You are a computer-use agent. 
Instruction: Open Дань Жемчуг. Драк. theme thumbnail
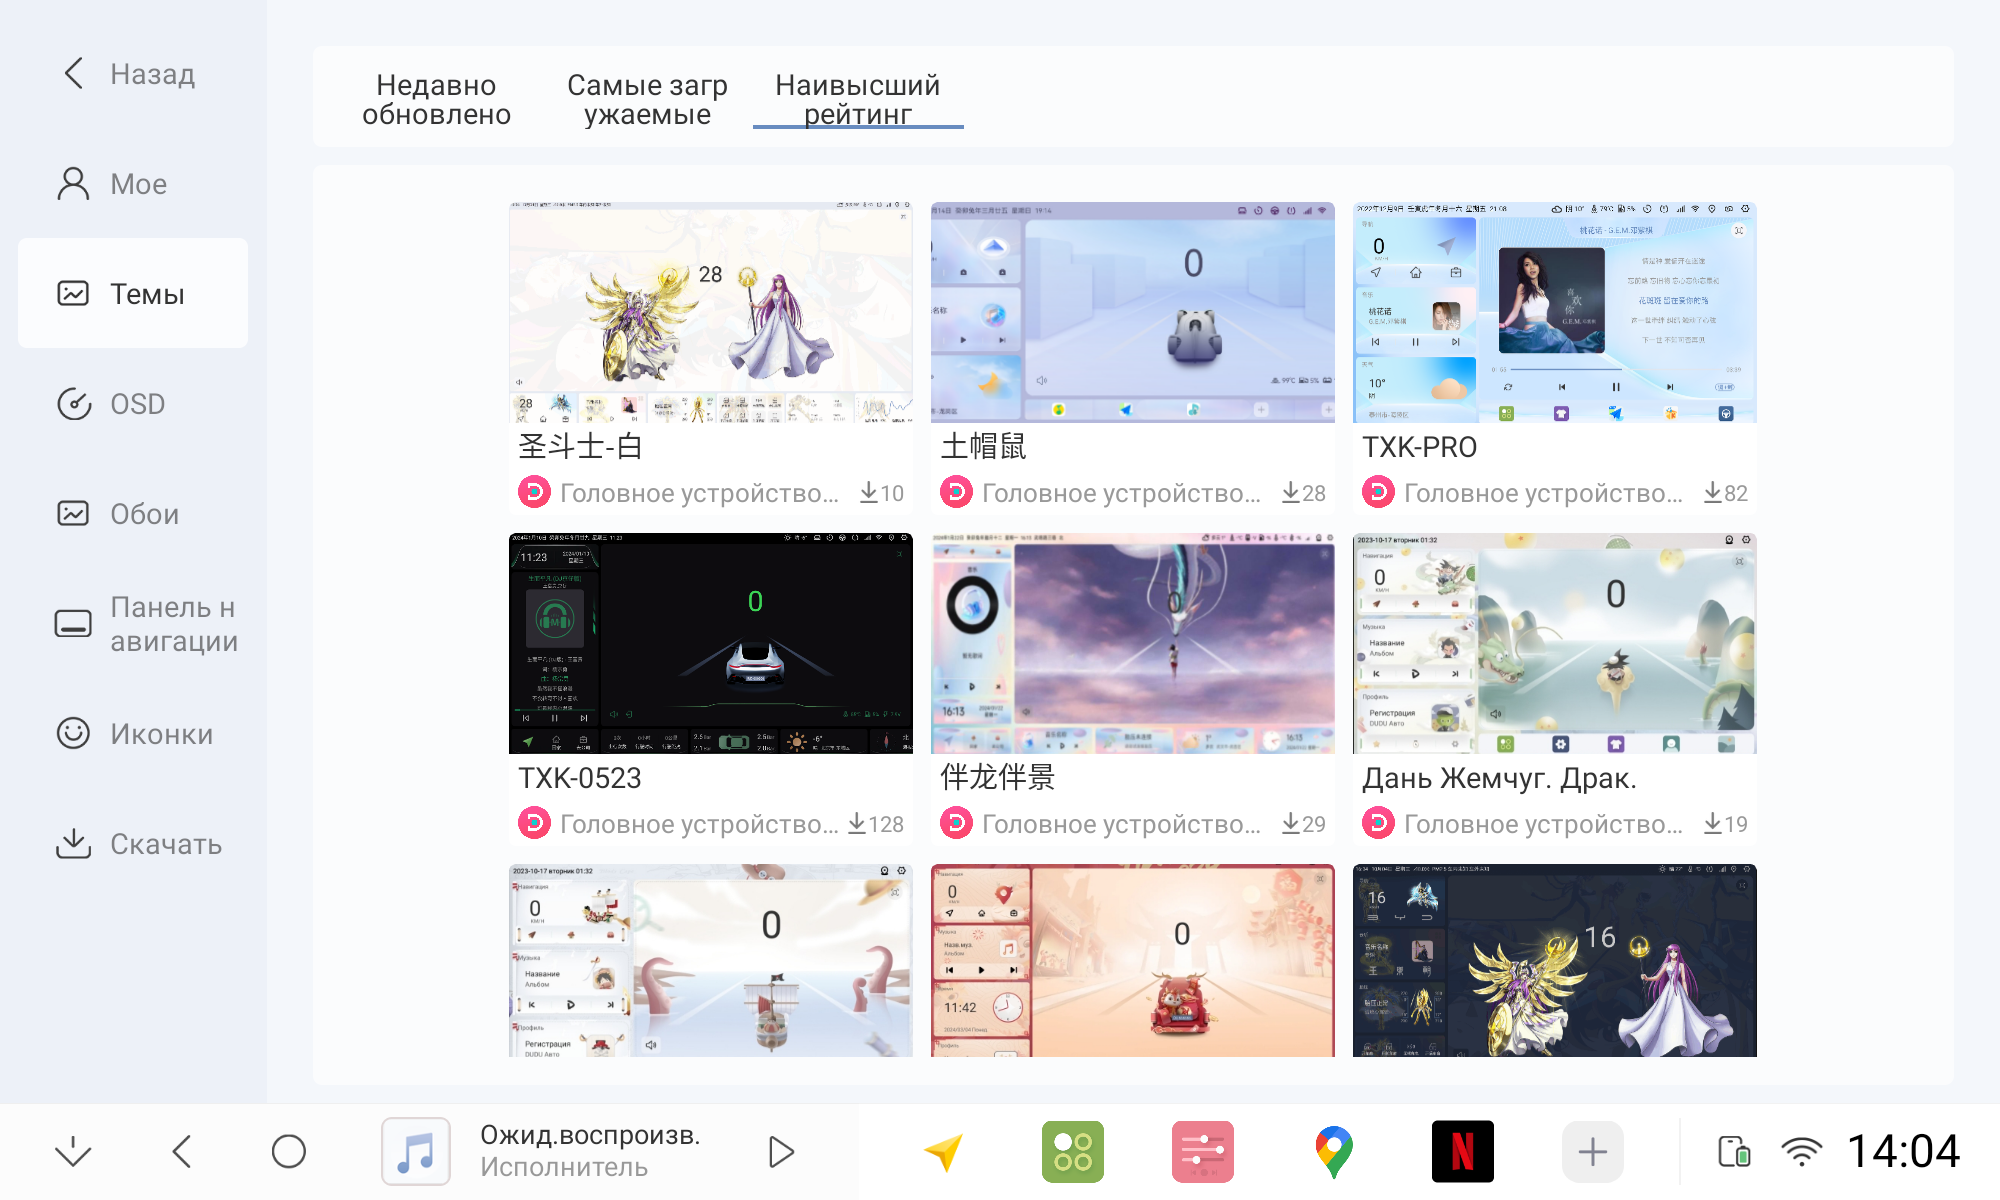click(x=1555, y=643)
